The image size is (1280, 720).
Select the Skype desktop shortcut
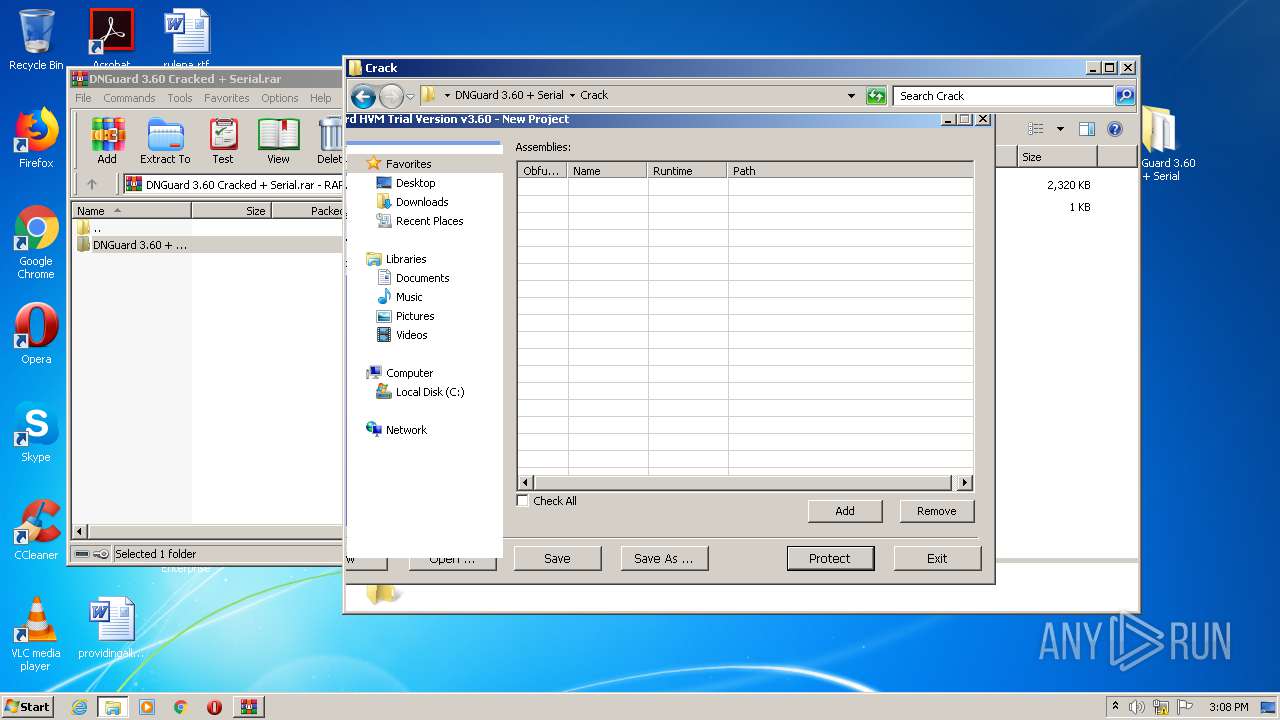click(x=36, y=432)
